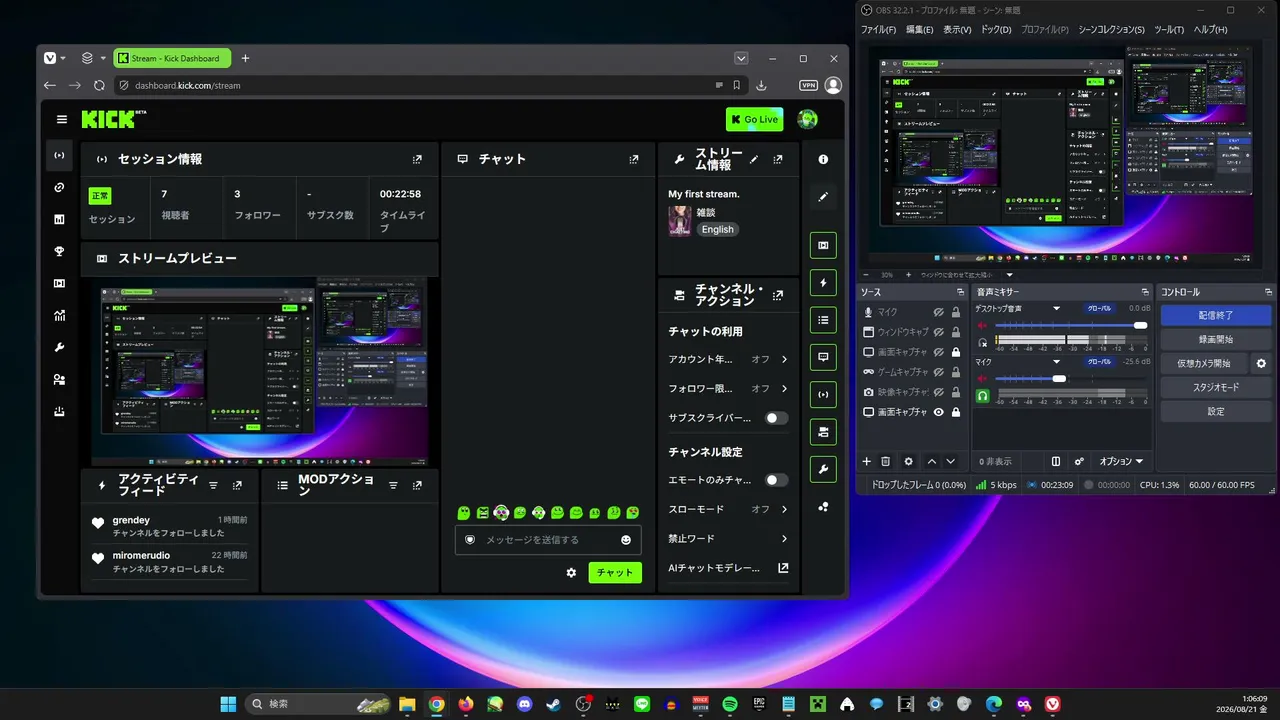Image resolution: width=1280 pixels, height=720 pixels.
Task: Open virtual camera settings gear in OBS
Action: [1261, 364]
